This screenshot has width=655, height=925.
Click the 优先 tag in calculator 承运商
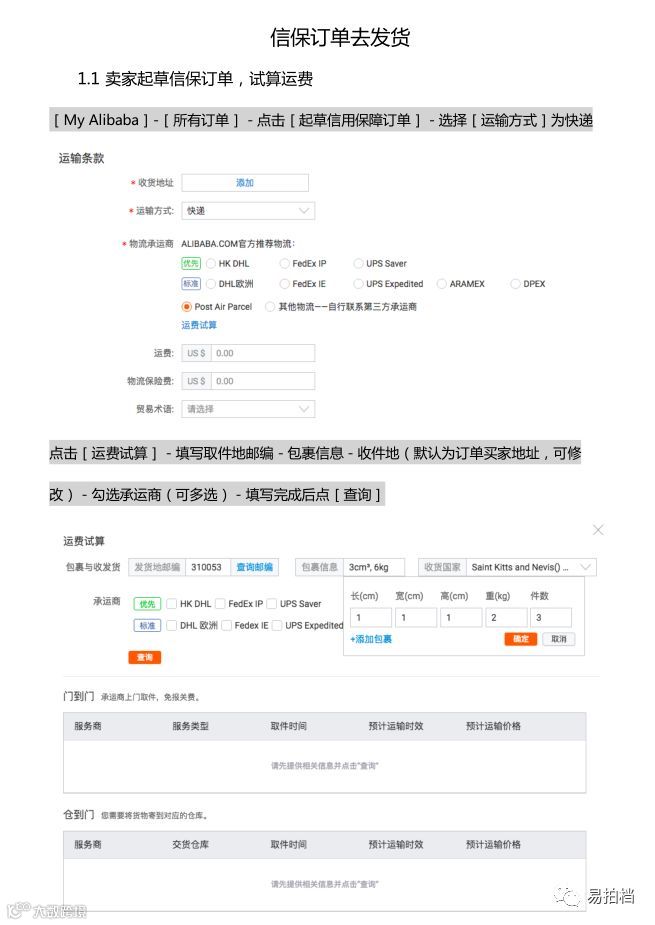point(147,604)
